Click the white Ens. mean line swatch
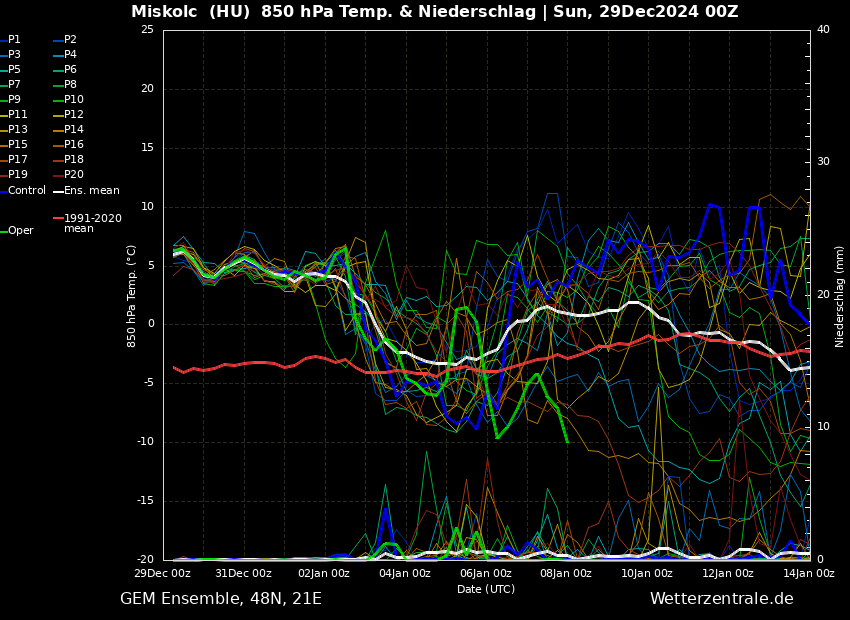850x620 pixels. 58,191
